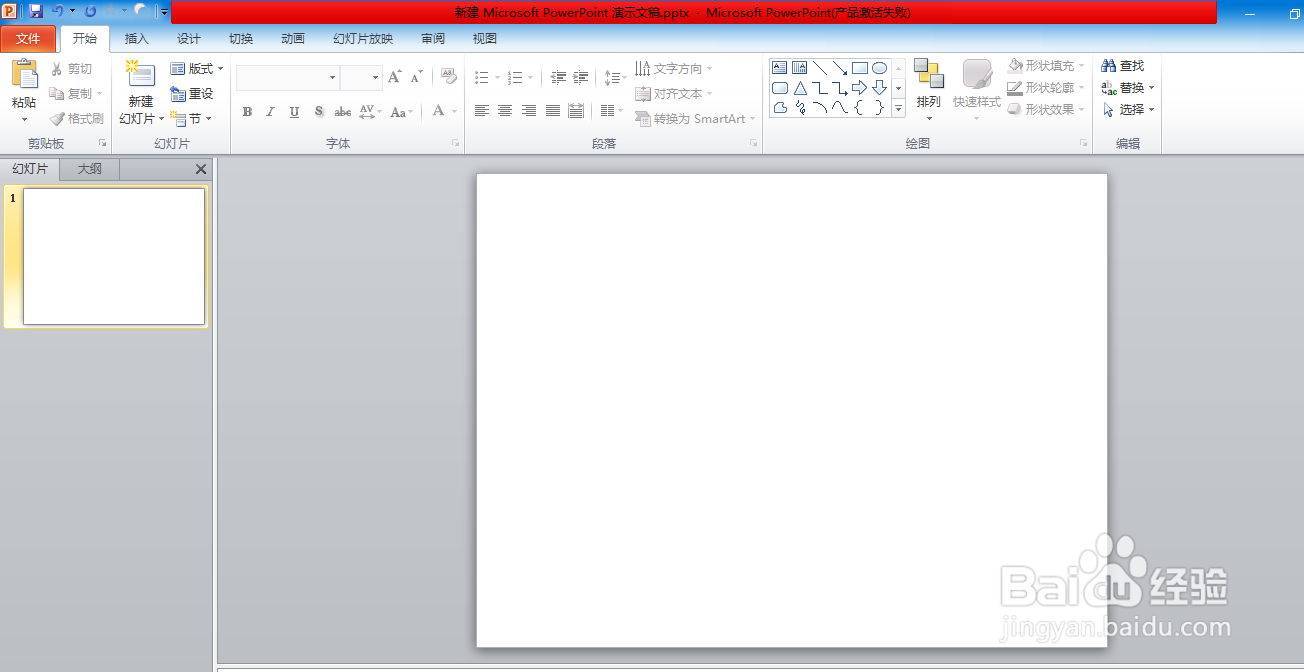Open the Replace (替换) dropdown
Viewport: 1304px width, 672px height.
pos(1128,88)
